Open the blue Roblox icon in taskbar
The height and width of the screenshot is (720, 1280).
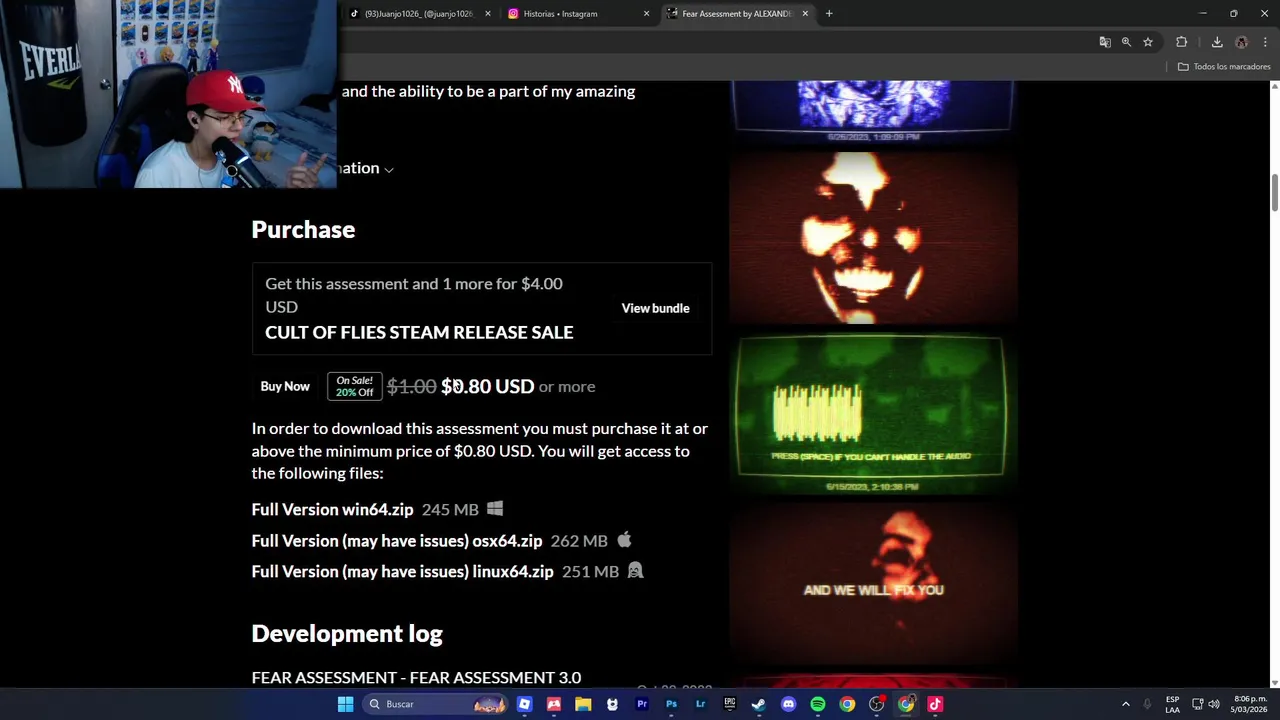tap(524, 704)
